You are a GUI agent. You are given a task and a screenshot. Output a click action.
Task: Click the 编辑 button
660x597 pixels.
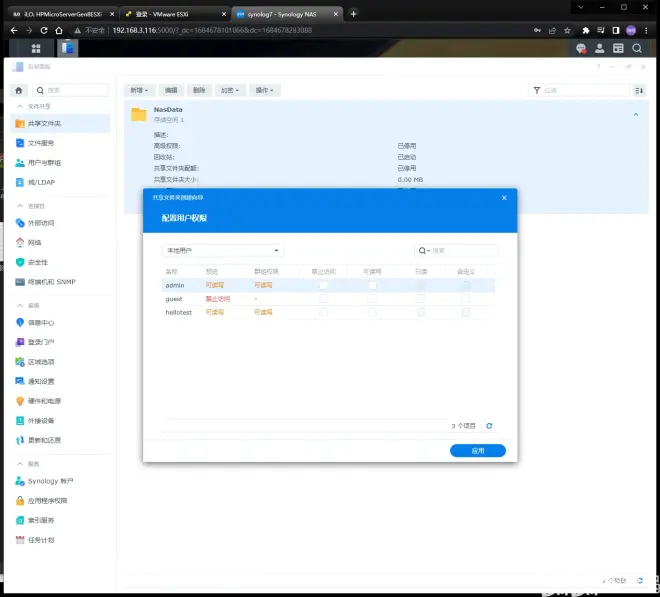click(171, 90)
